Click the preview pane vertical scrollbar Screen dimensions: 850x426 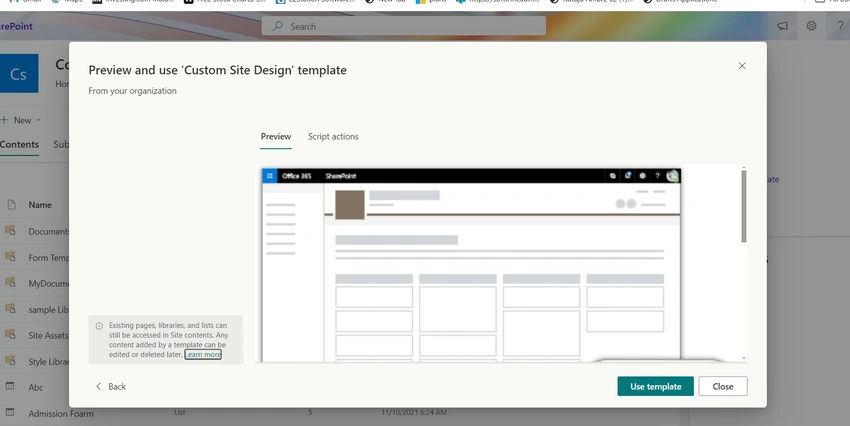click(744, 206)
